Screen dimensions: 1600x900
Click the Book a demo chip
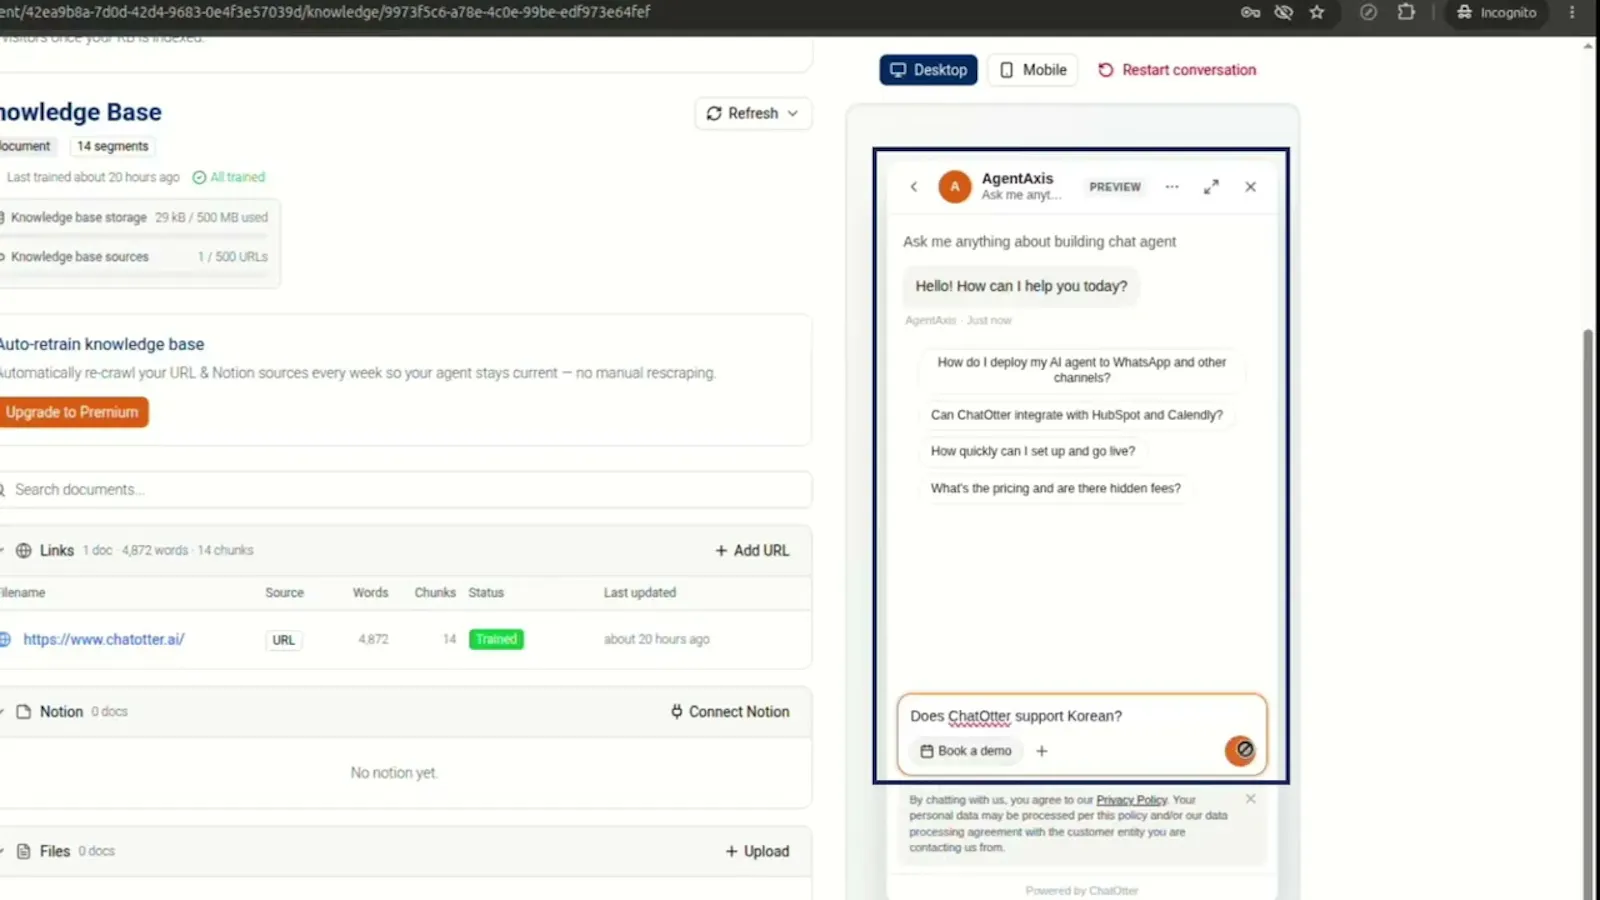pyautogui.click(x=966, y=751)
